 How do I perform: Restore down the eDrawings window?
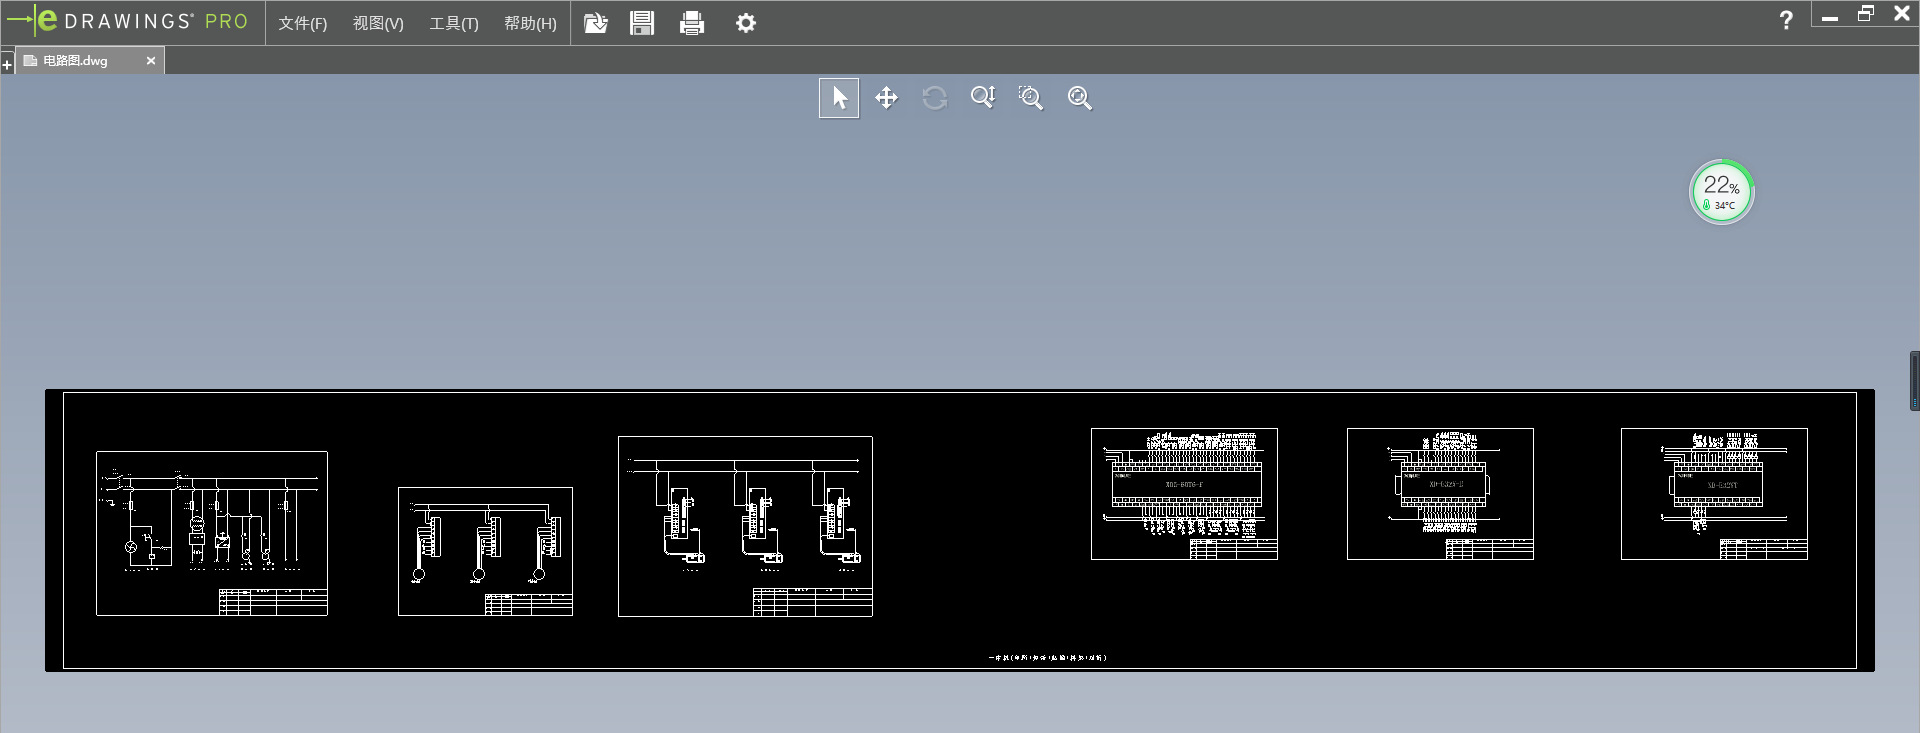point(1866,14)
